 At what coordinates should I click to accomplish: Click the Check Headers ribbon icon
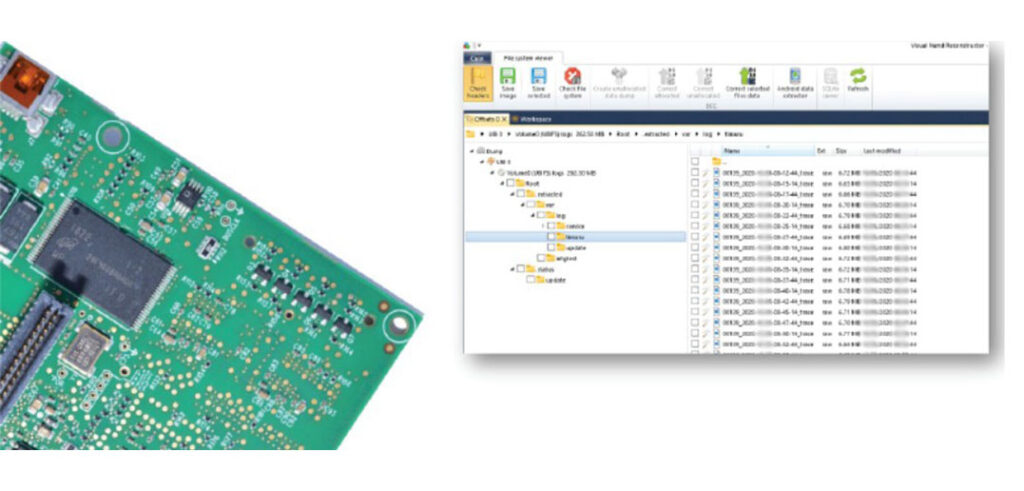(478, 81)
